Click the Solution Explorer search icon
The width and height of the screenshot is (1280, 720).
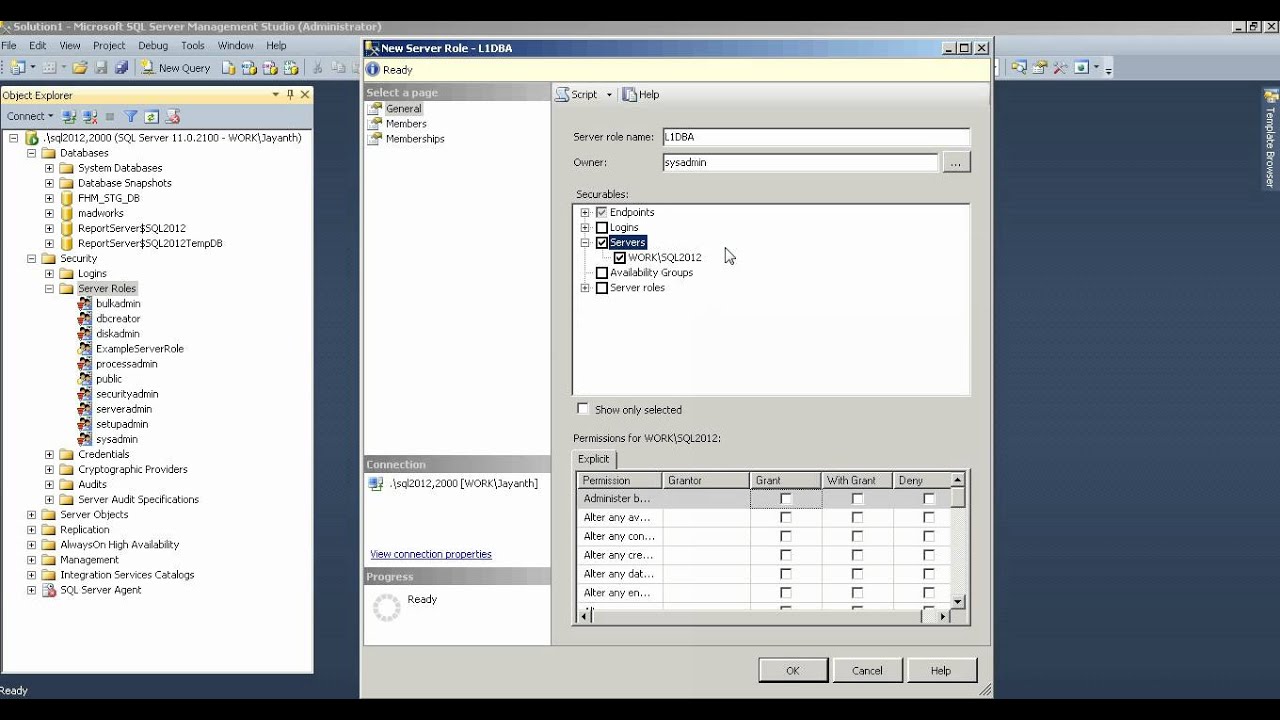point(1019,68)
